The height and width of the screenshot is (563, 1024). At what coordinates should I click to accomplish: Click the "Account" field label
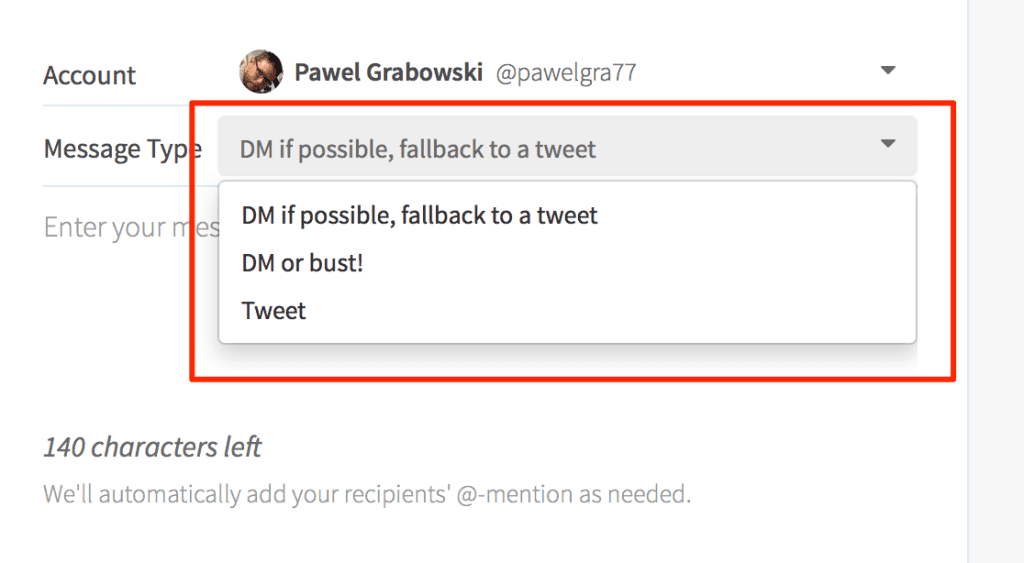click(x=89, y=75)
